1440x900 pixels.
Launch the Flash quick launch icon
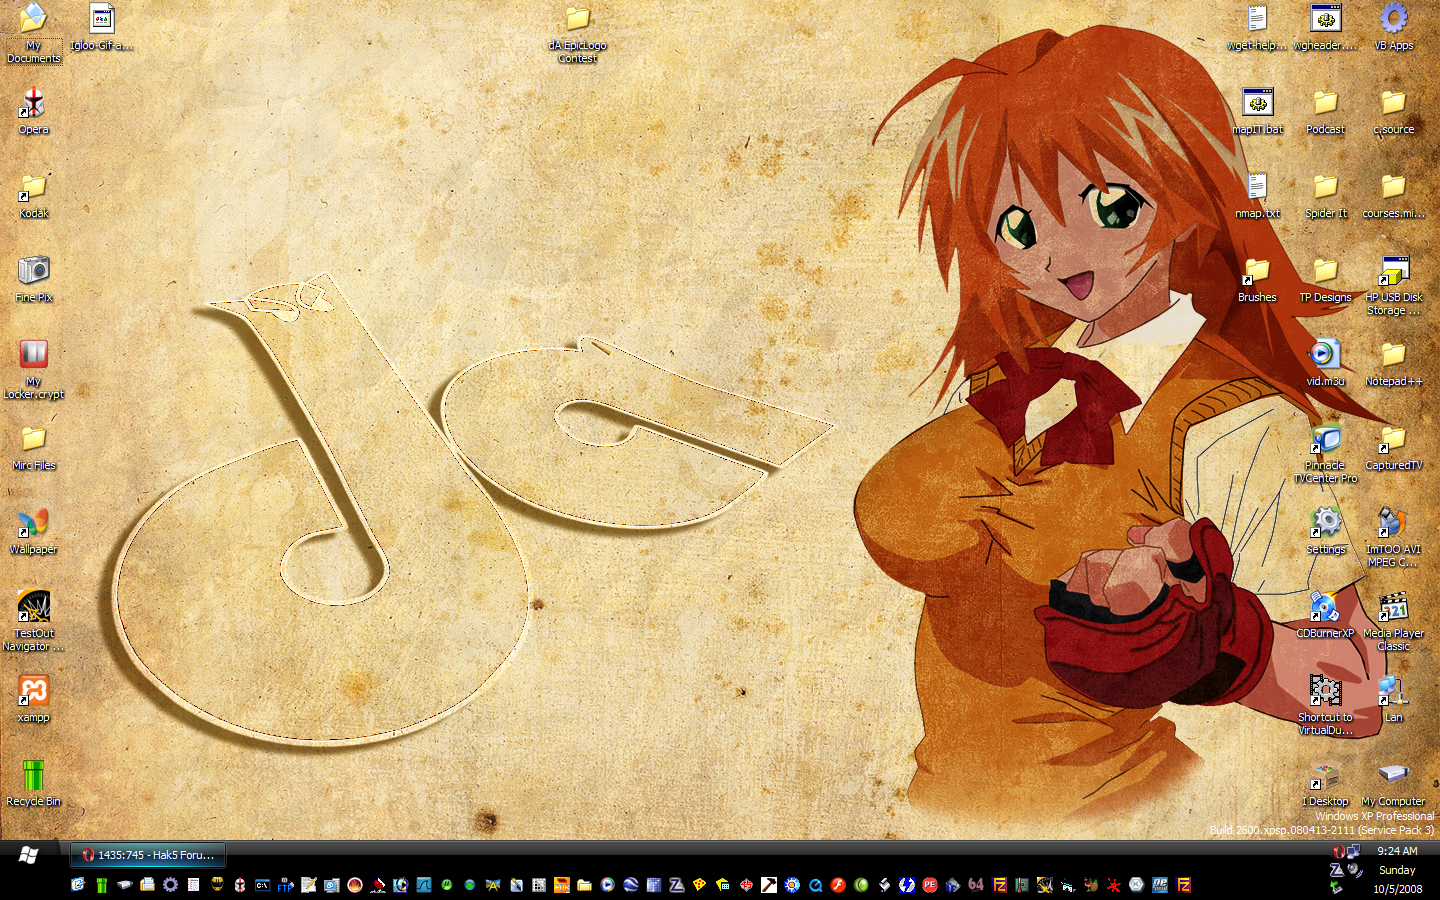(838, 885)
